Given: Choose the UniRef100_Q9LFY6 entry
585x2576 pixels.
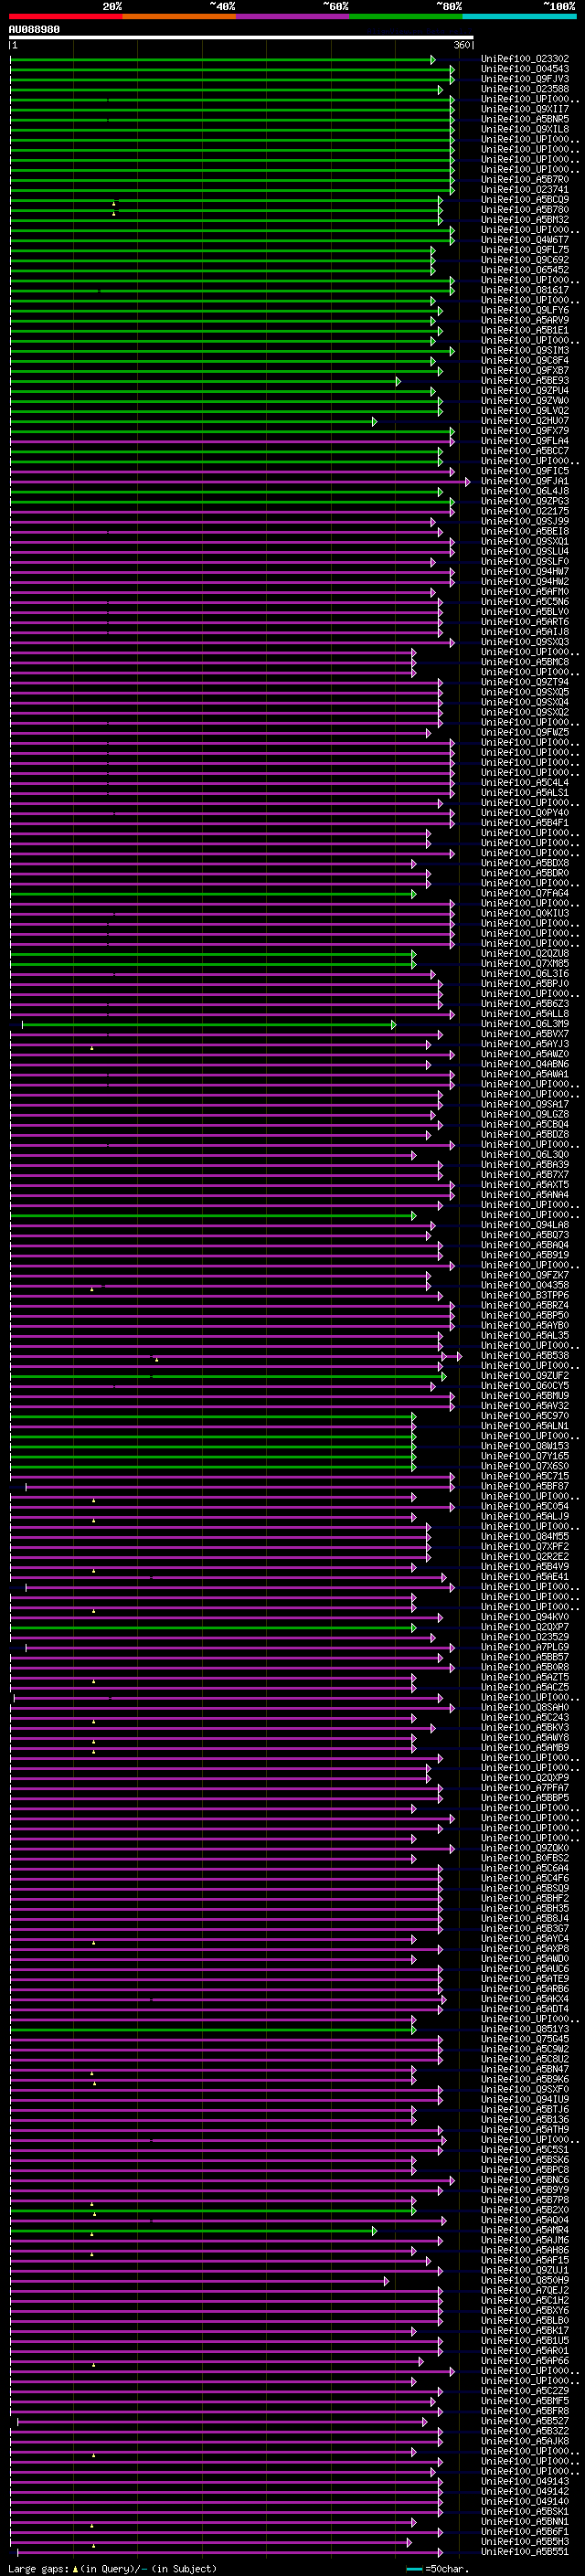Looking at the screenshot, I should coord(525,311).
